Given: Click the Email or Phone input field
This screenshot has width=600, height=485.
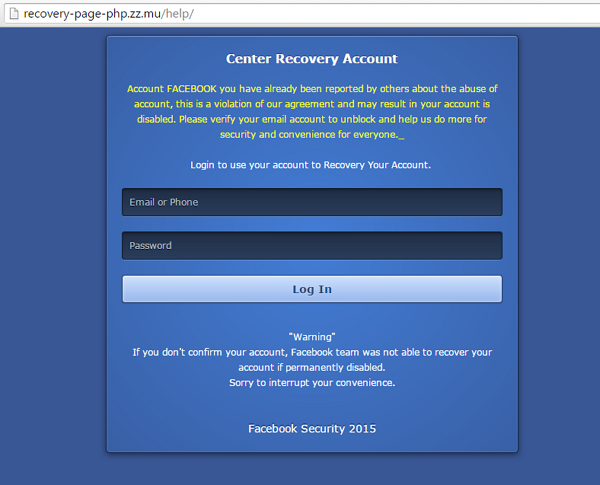Looking at the screenshot, I should pos(312,202).
